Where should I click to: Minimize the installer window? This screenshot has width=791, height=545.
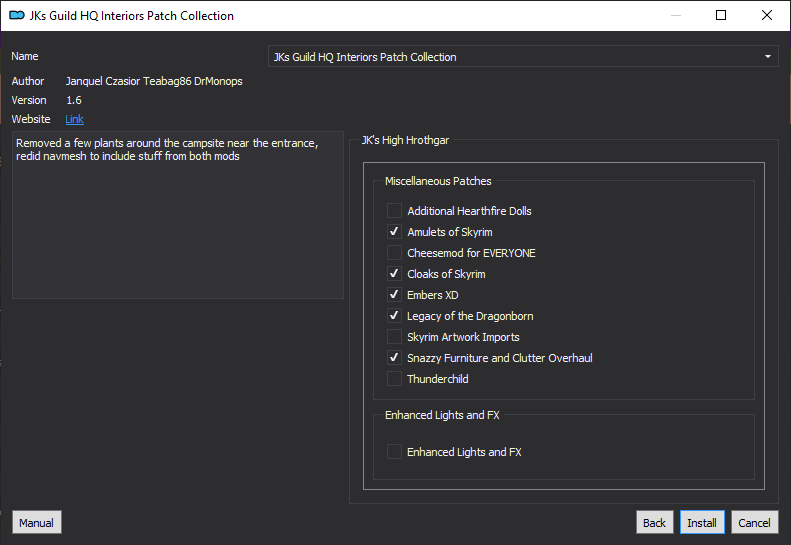[676, 15]
